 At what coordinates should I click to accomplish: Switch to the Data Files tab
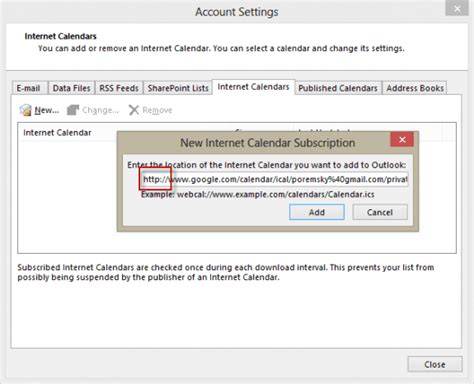[72, 88]
